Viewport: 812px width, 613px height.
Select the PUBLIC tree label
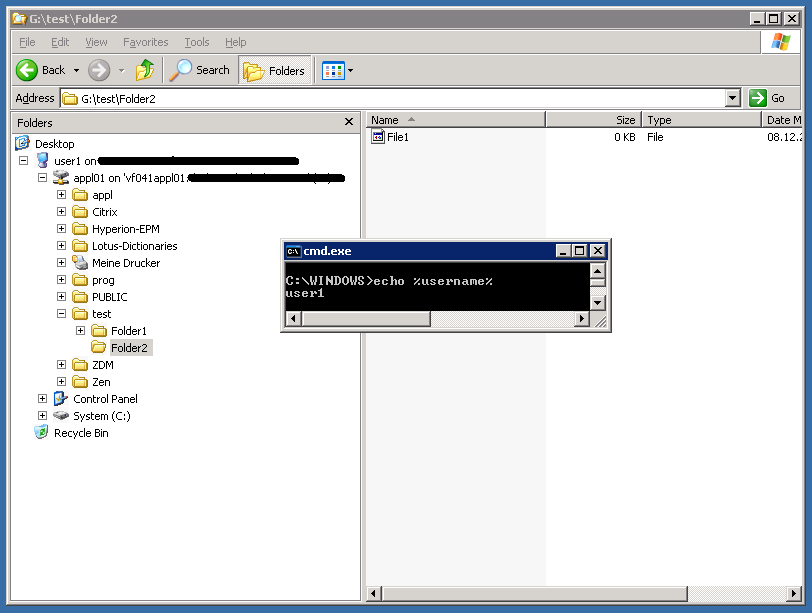(x=110, y=297)
